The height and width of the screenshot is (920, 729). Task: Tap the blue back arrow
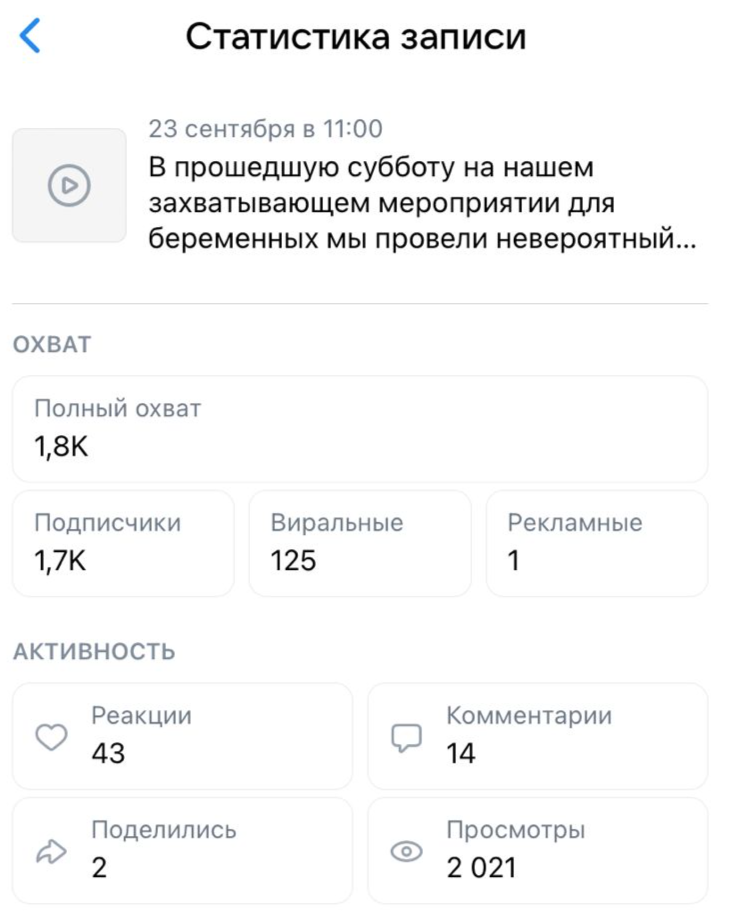[31, 37]
